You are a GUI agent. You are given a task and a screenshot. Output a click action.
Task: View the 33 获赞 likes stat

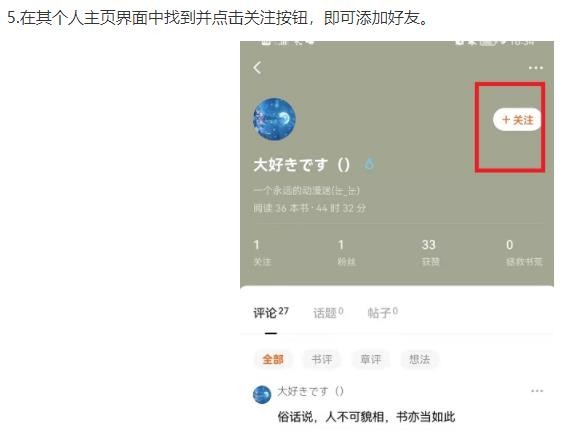[430, 253]
